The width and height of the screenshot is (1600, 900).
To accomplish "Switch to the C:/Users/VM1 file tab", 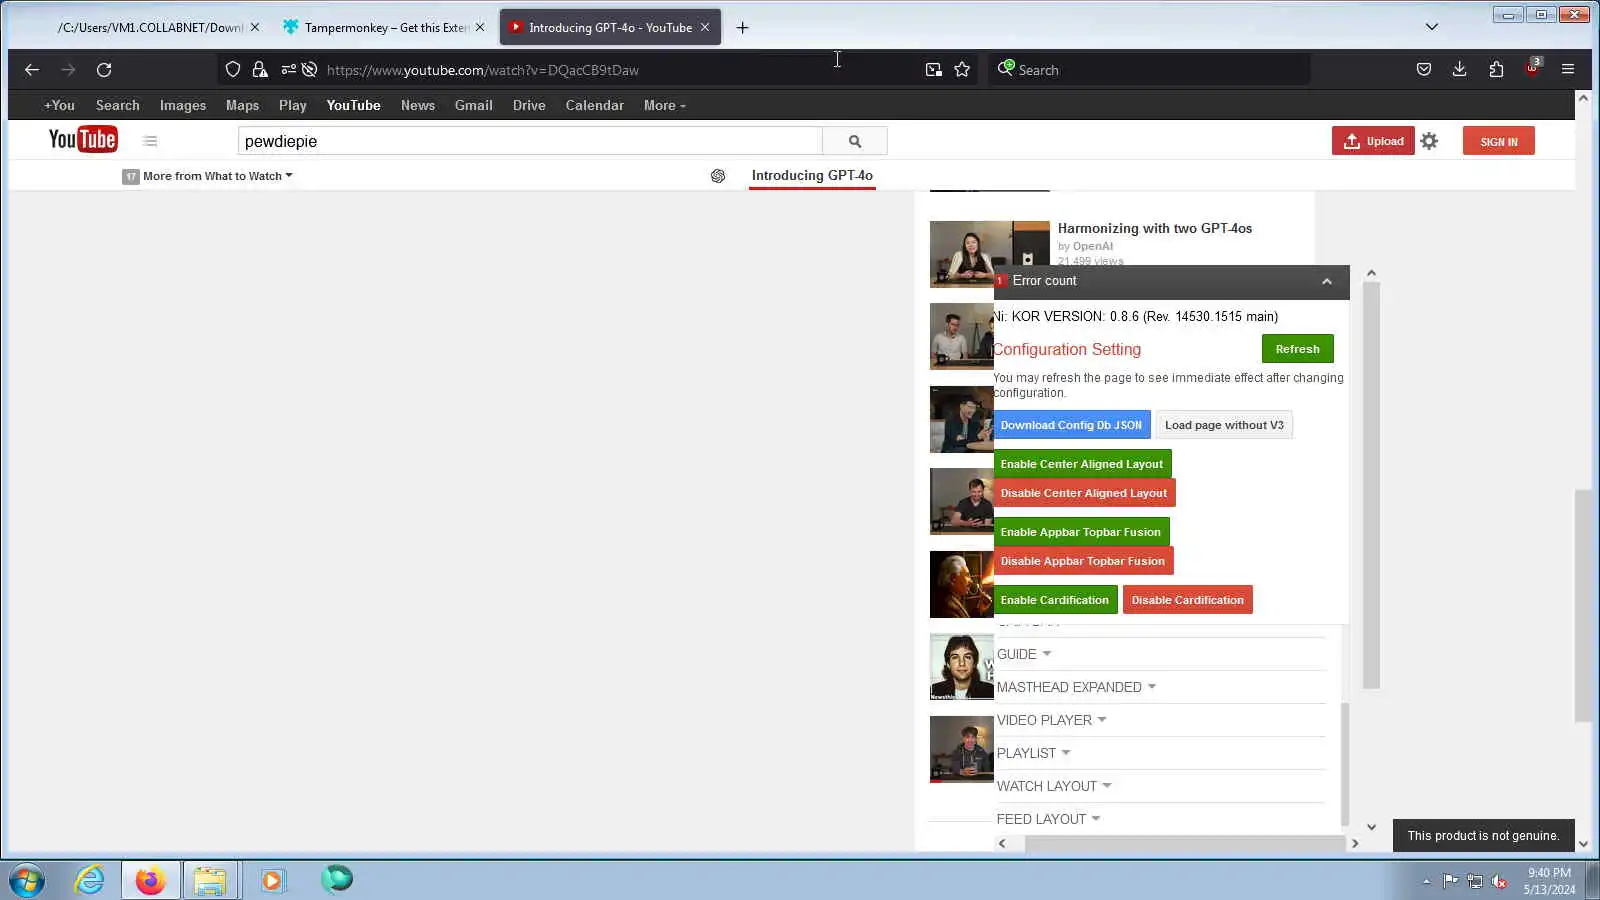I will point(150,28).
